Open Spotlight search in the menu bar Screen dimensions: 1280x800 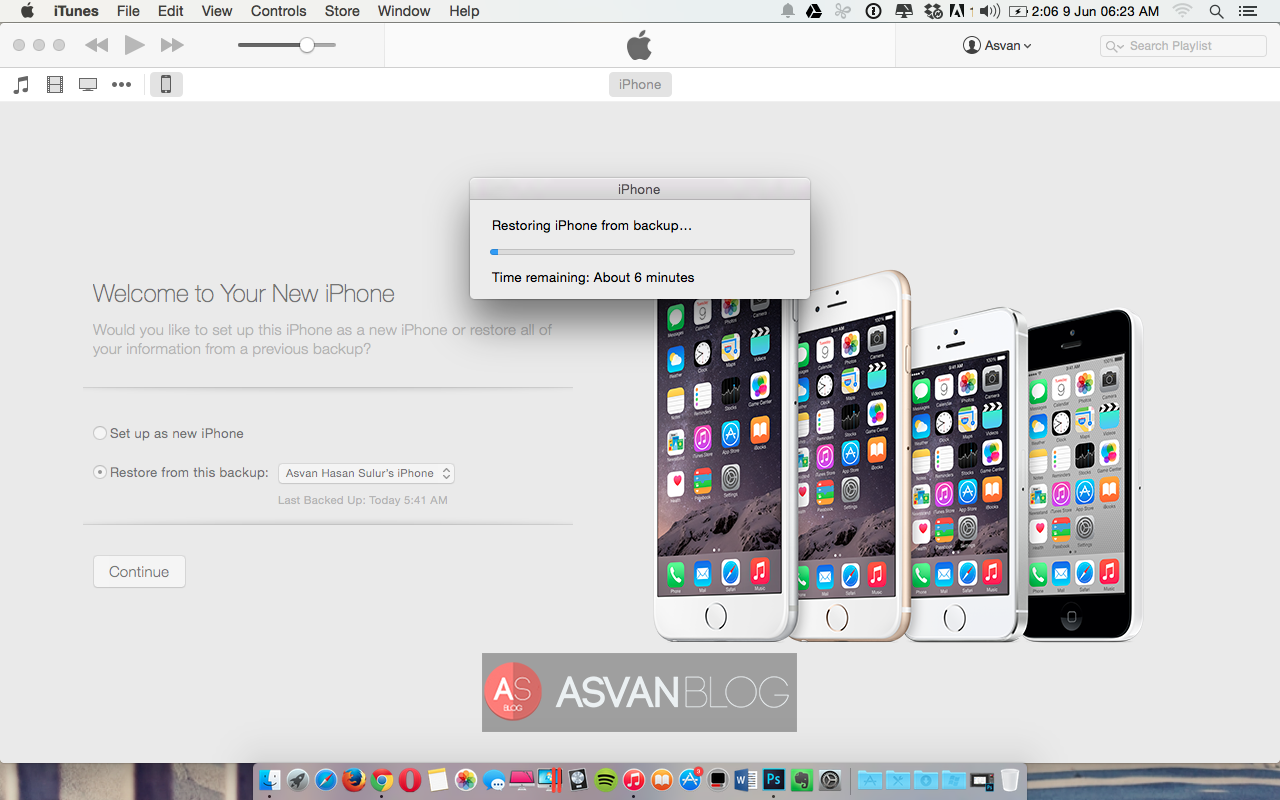(x=1216, y=11)
